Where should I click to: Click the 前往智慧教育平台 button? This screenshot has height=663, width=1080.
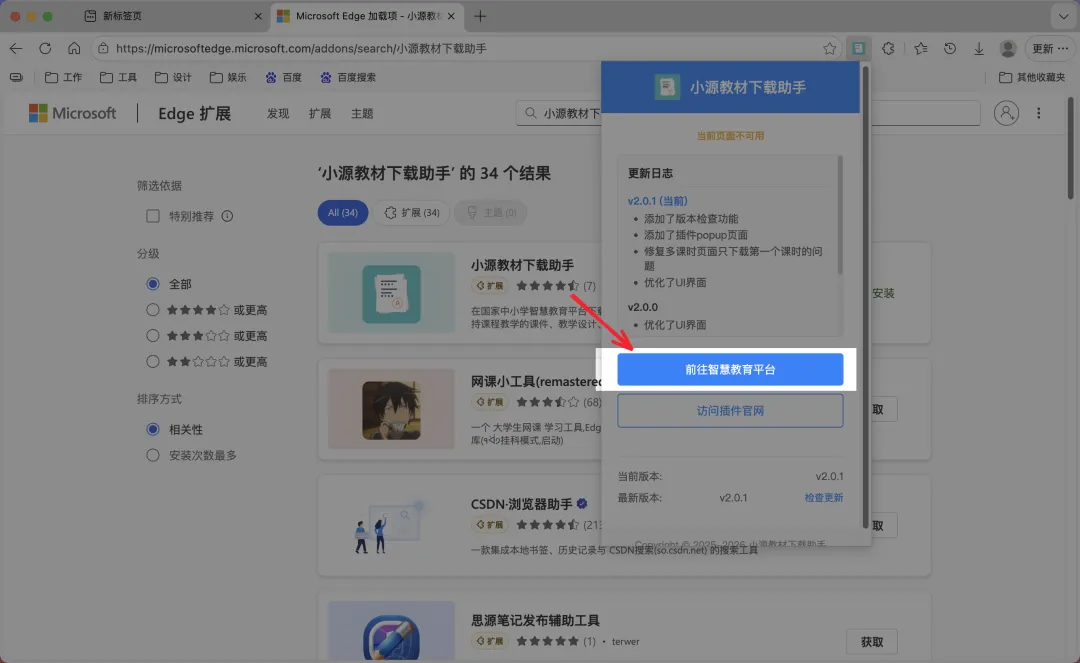pos(730,370)
